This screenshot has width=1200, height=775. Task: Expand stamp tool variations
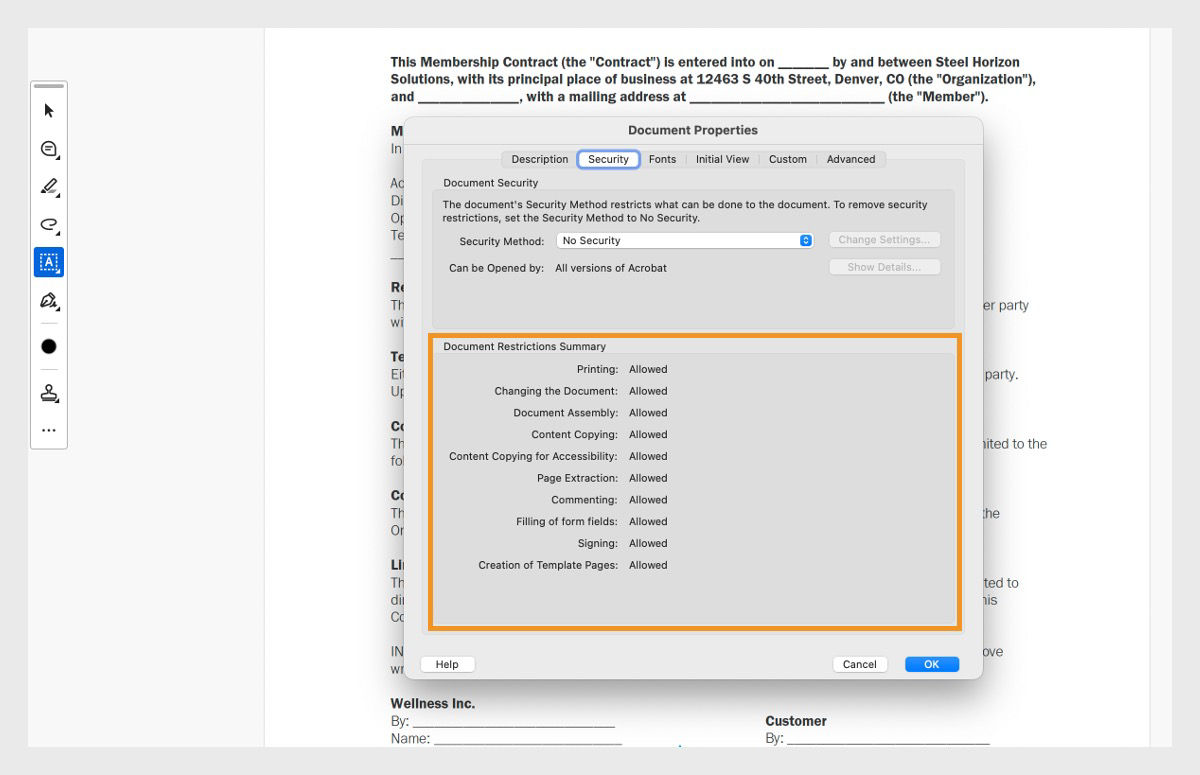pyautogui.click(x=57, y=400)
